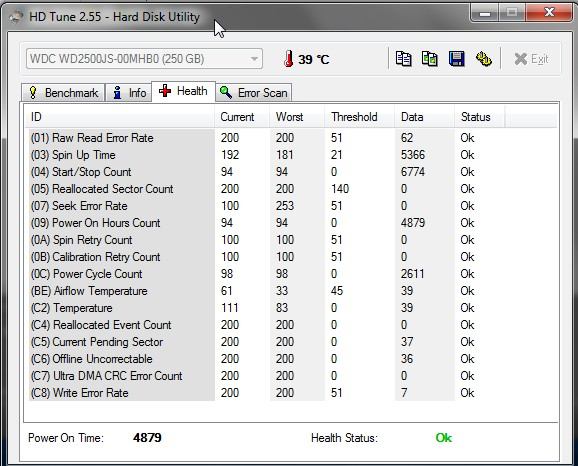The height and width of the screenshot is (466, 578).
Task: Click the Exit button
Action: click(x=531, y=59)
